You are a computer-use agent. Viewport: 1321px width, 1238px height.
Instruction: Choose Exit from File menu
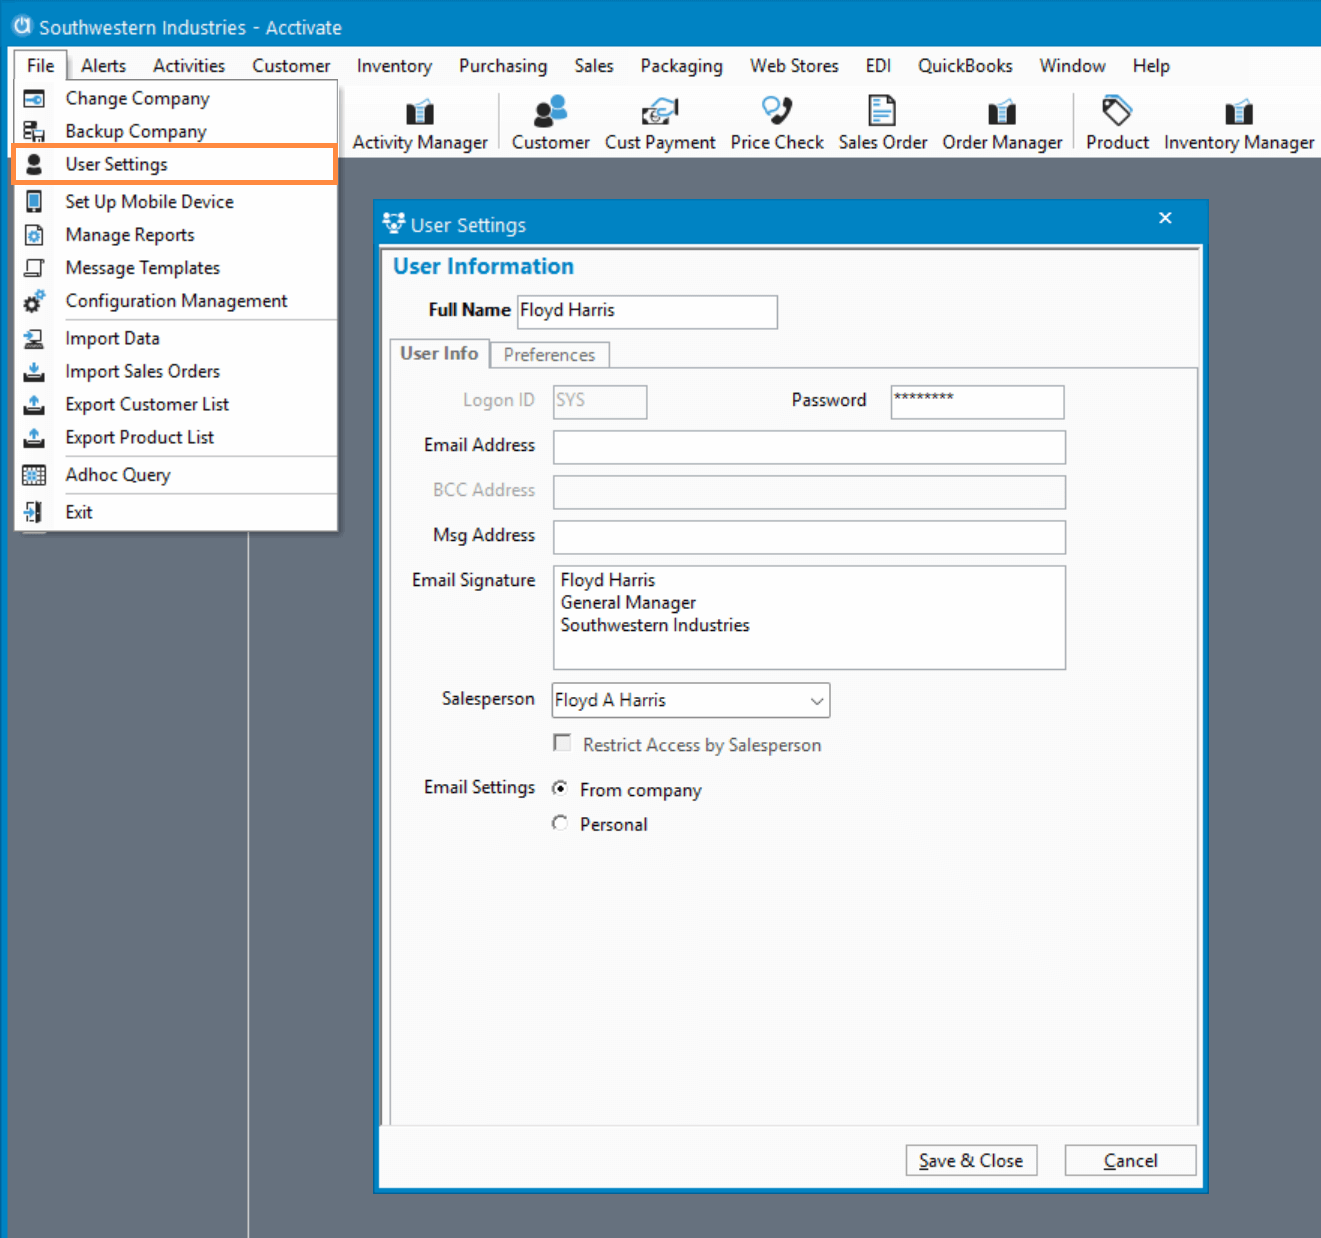pos(176,512)
